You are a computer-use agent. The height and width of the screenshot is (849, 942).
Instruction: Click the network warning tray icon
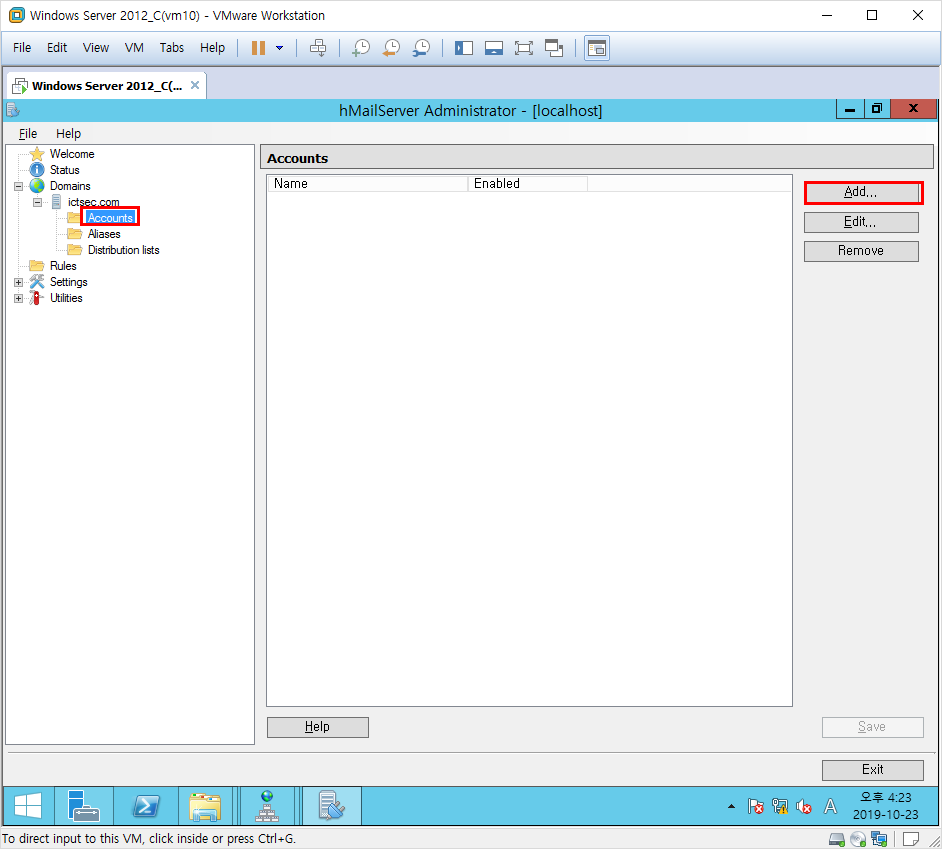click(780, 806)
